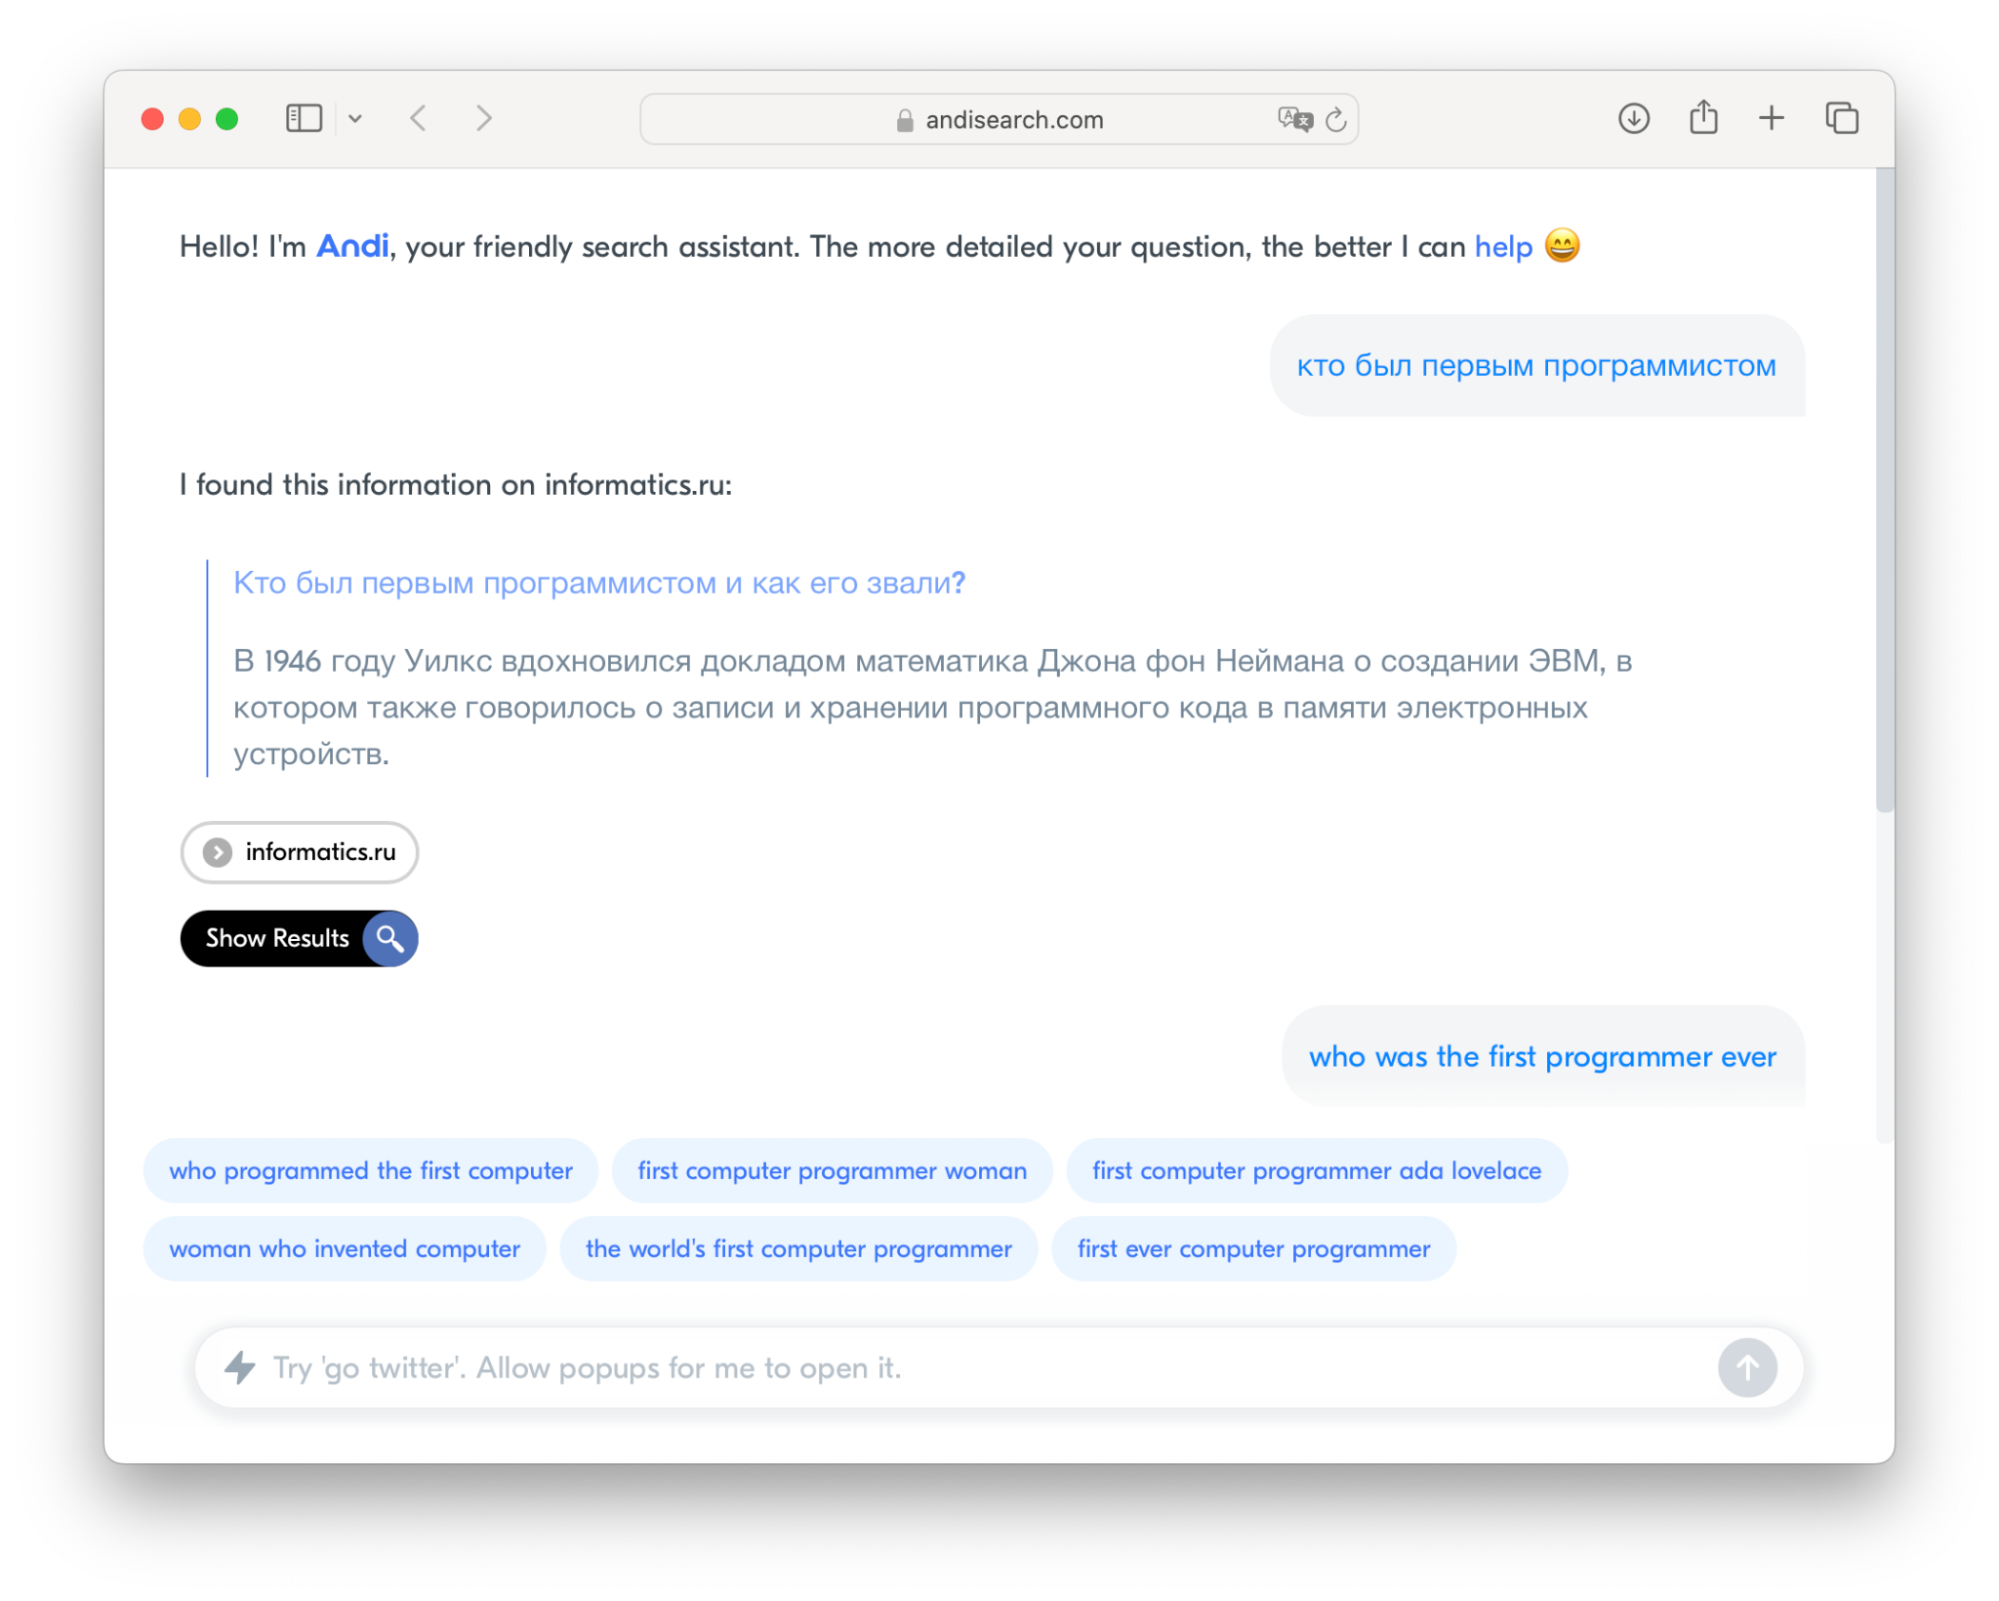Go forward to the next page
This screenshot has width=1999, height=1601.
point(484,119)
